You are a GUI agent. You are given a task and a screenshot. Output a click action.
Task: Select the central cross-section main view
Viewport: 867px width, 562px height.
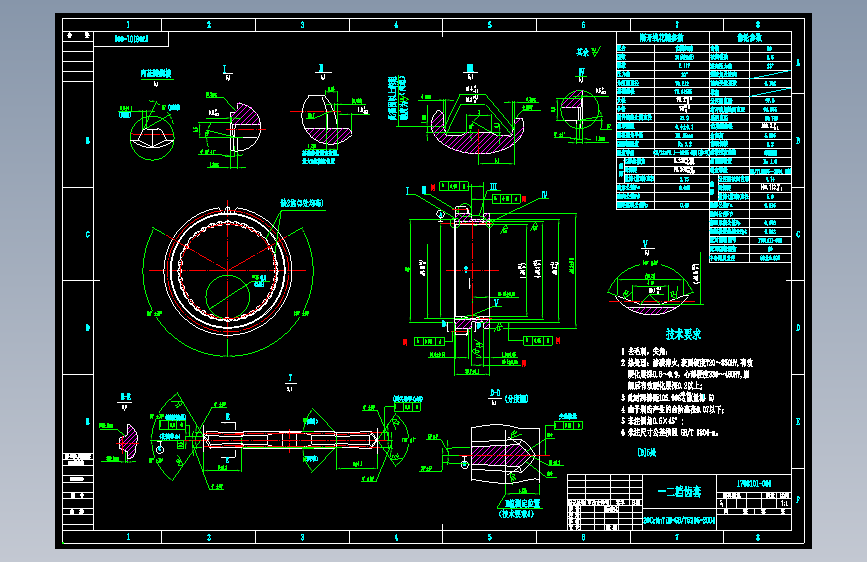pyautogui.click(x=471, y=271)
